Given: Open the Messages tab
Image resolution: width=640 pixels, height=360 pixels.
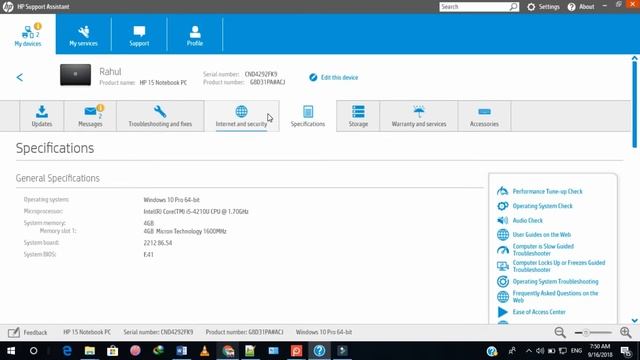Looking at the screenshot, I should pyautogui.click(x=90, y=116).
